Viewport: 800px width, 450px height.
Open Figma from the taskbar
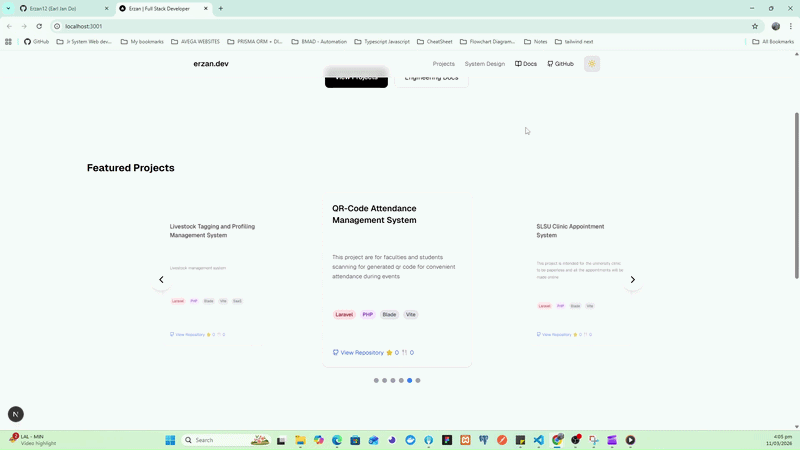click(447, 440)
